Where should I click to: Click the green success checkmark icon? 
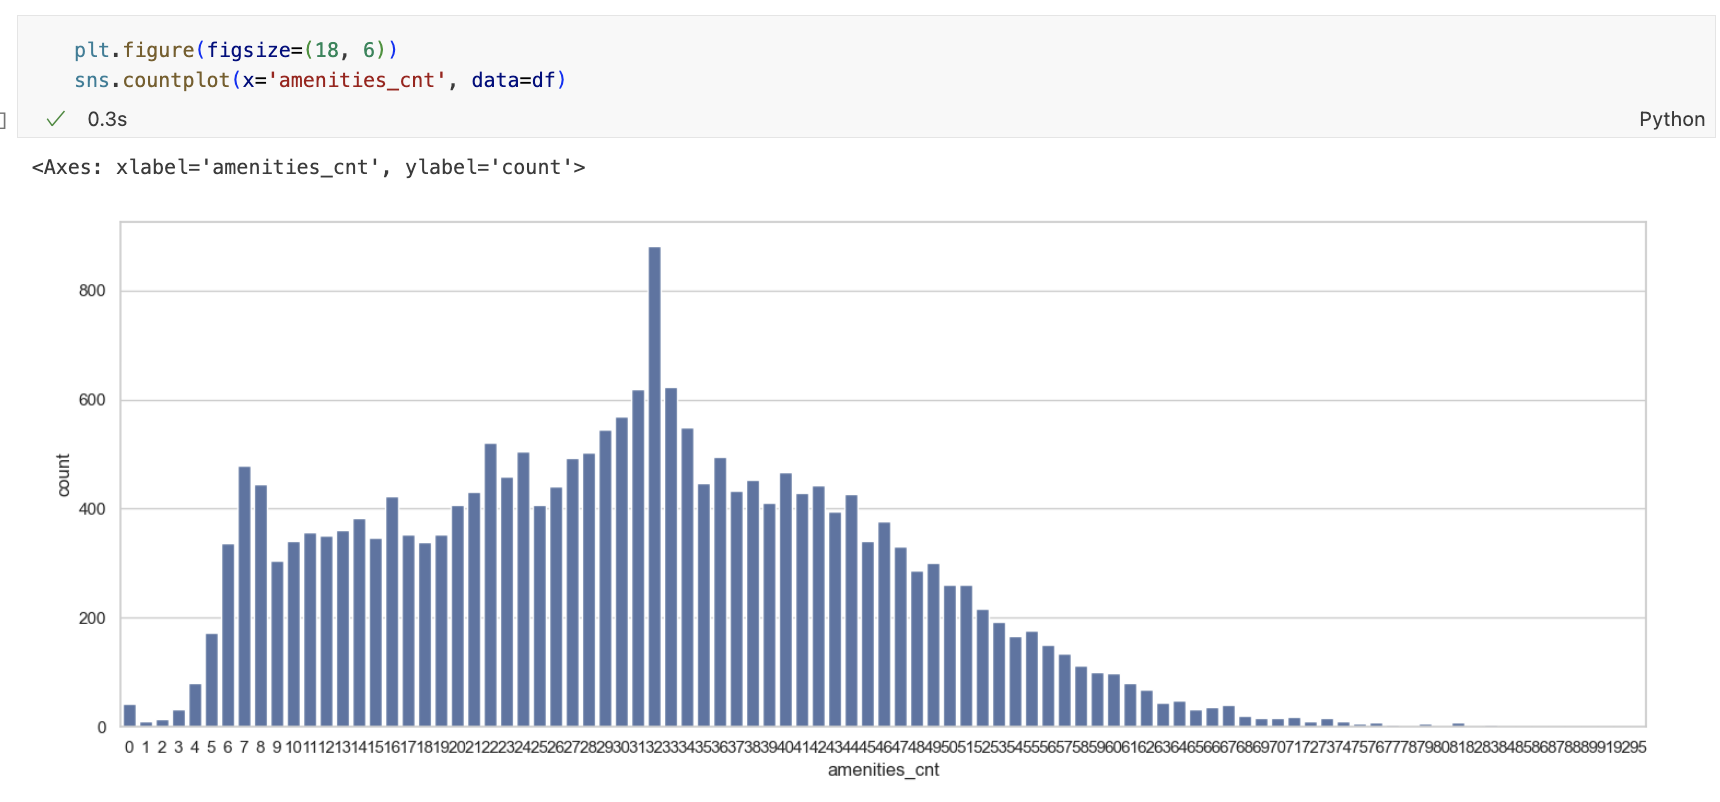[56, 119]
